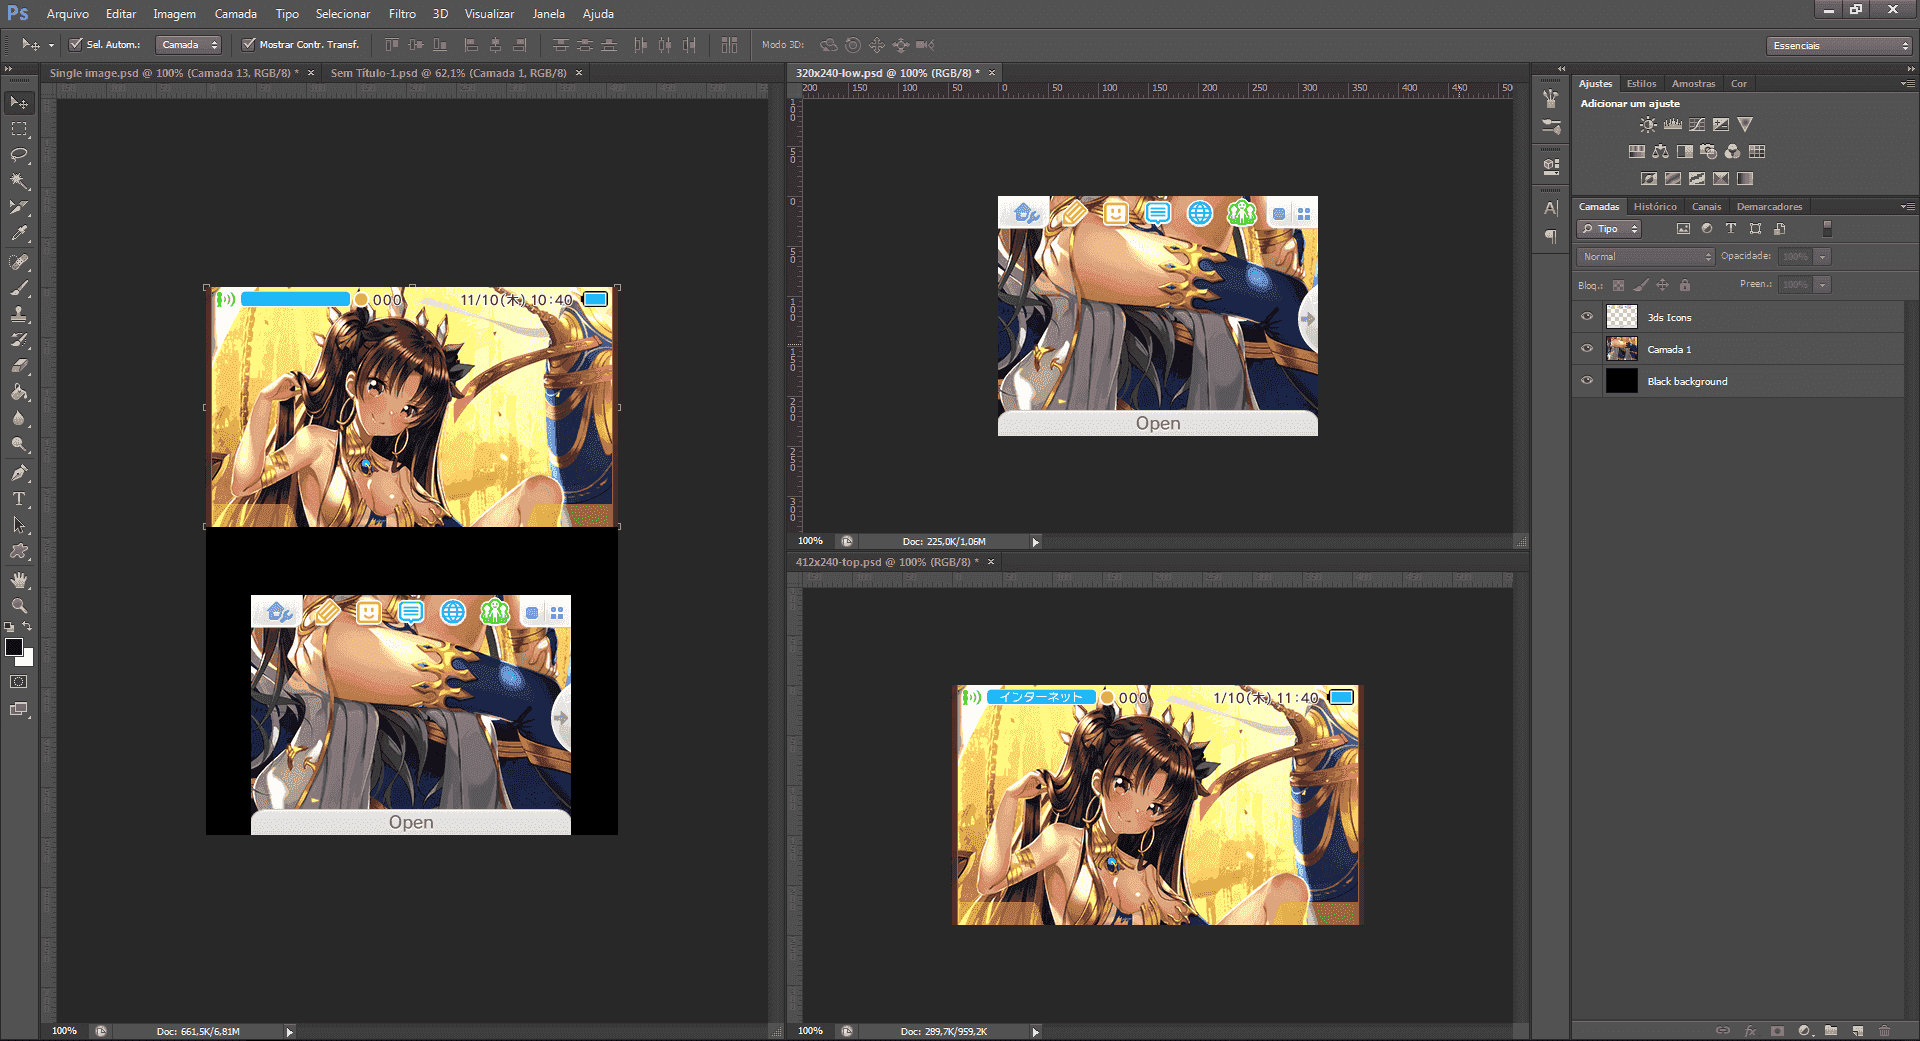Screen dimensions: 1920x1041
Task: Open Adjustments panel options menu
Action: point(1907,84)
